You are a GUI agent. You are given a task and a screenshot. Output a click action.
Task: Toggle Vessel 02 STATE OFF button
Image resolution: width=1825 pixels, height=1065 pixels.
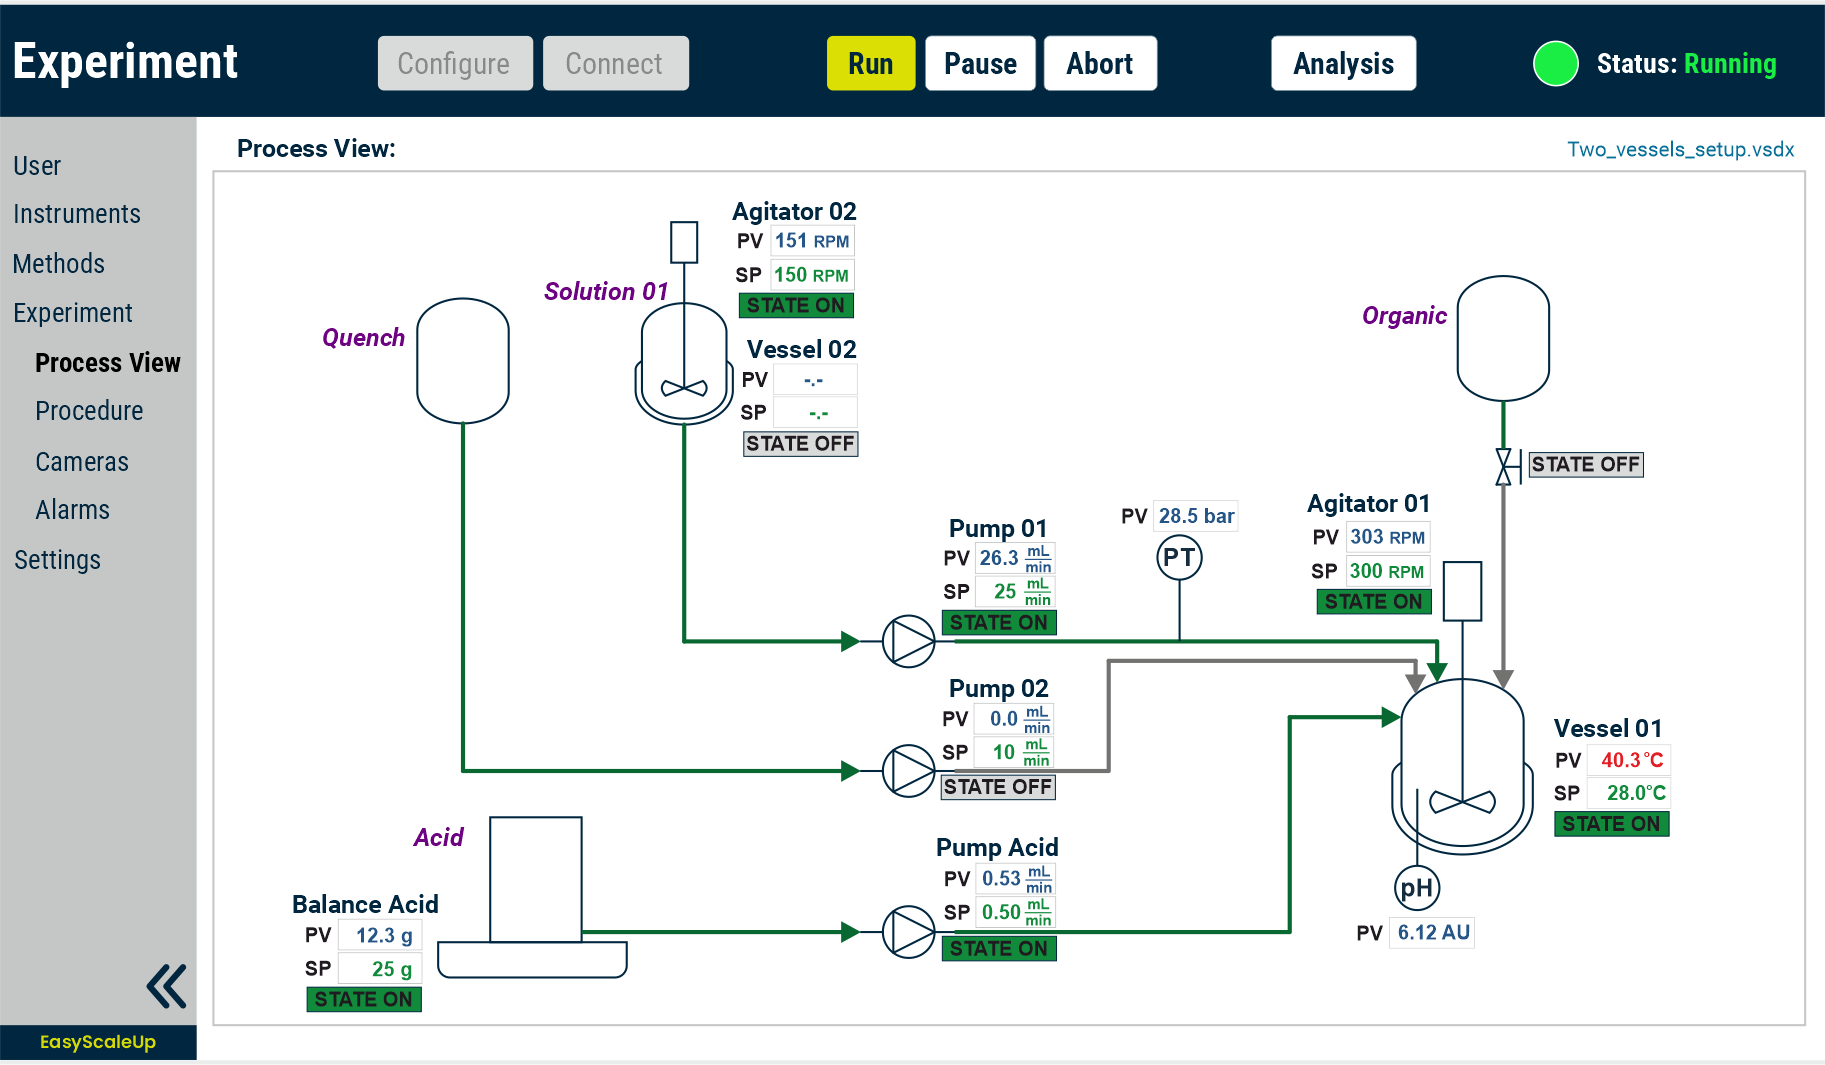800,443
